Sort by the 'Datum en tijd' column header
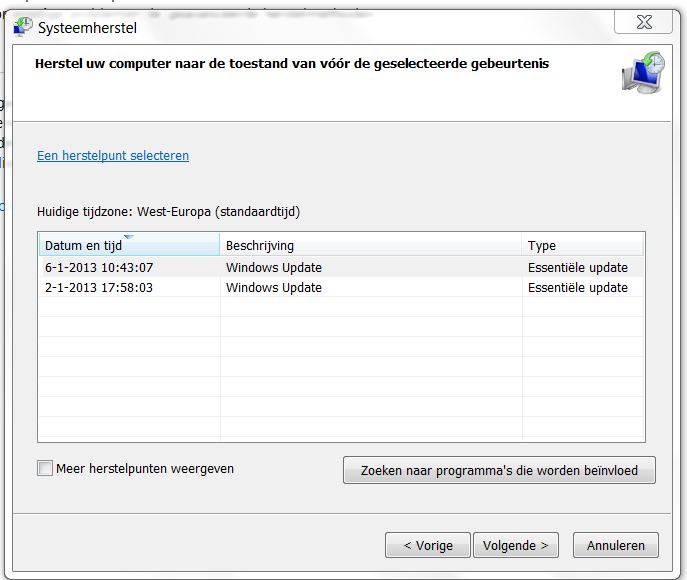This screenshot has height=580, width=687. [x=129, y=245]
